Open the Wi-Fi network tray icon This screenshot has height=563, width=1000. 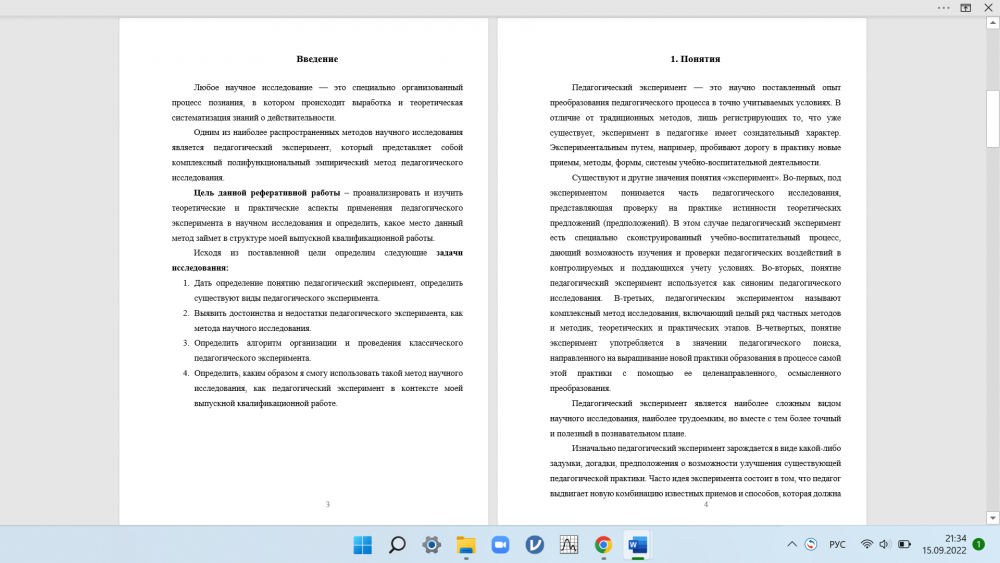(x=867, y=544)
